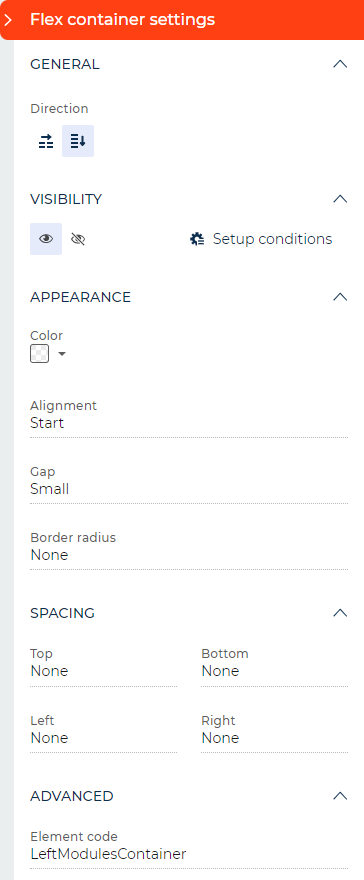
Task: Collapse the settings panel using header arrow
Action: click(x=8, y=20)
